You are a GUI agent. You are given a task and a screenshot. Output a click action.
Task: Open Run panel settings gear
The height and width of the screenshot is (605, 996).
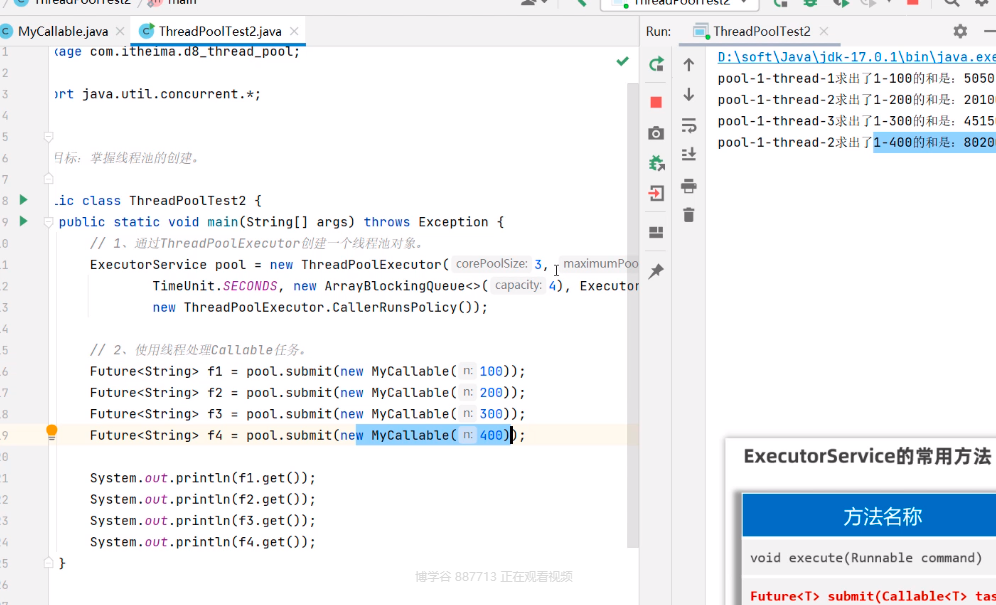pos(960,31)
